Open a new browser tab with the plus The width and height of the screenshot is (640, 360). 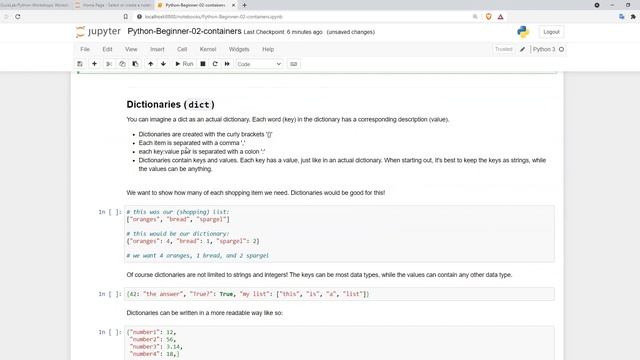coord(244,5)
